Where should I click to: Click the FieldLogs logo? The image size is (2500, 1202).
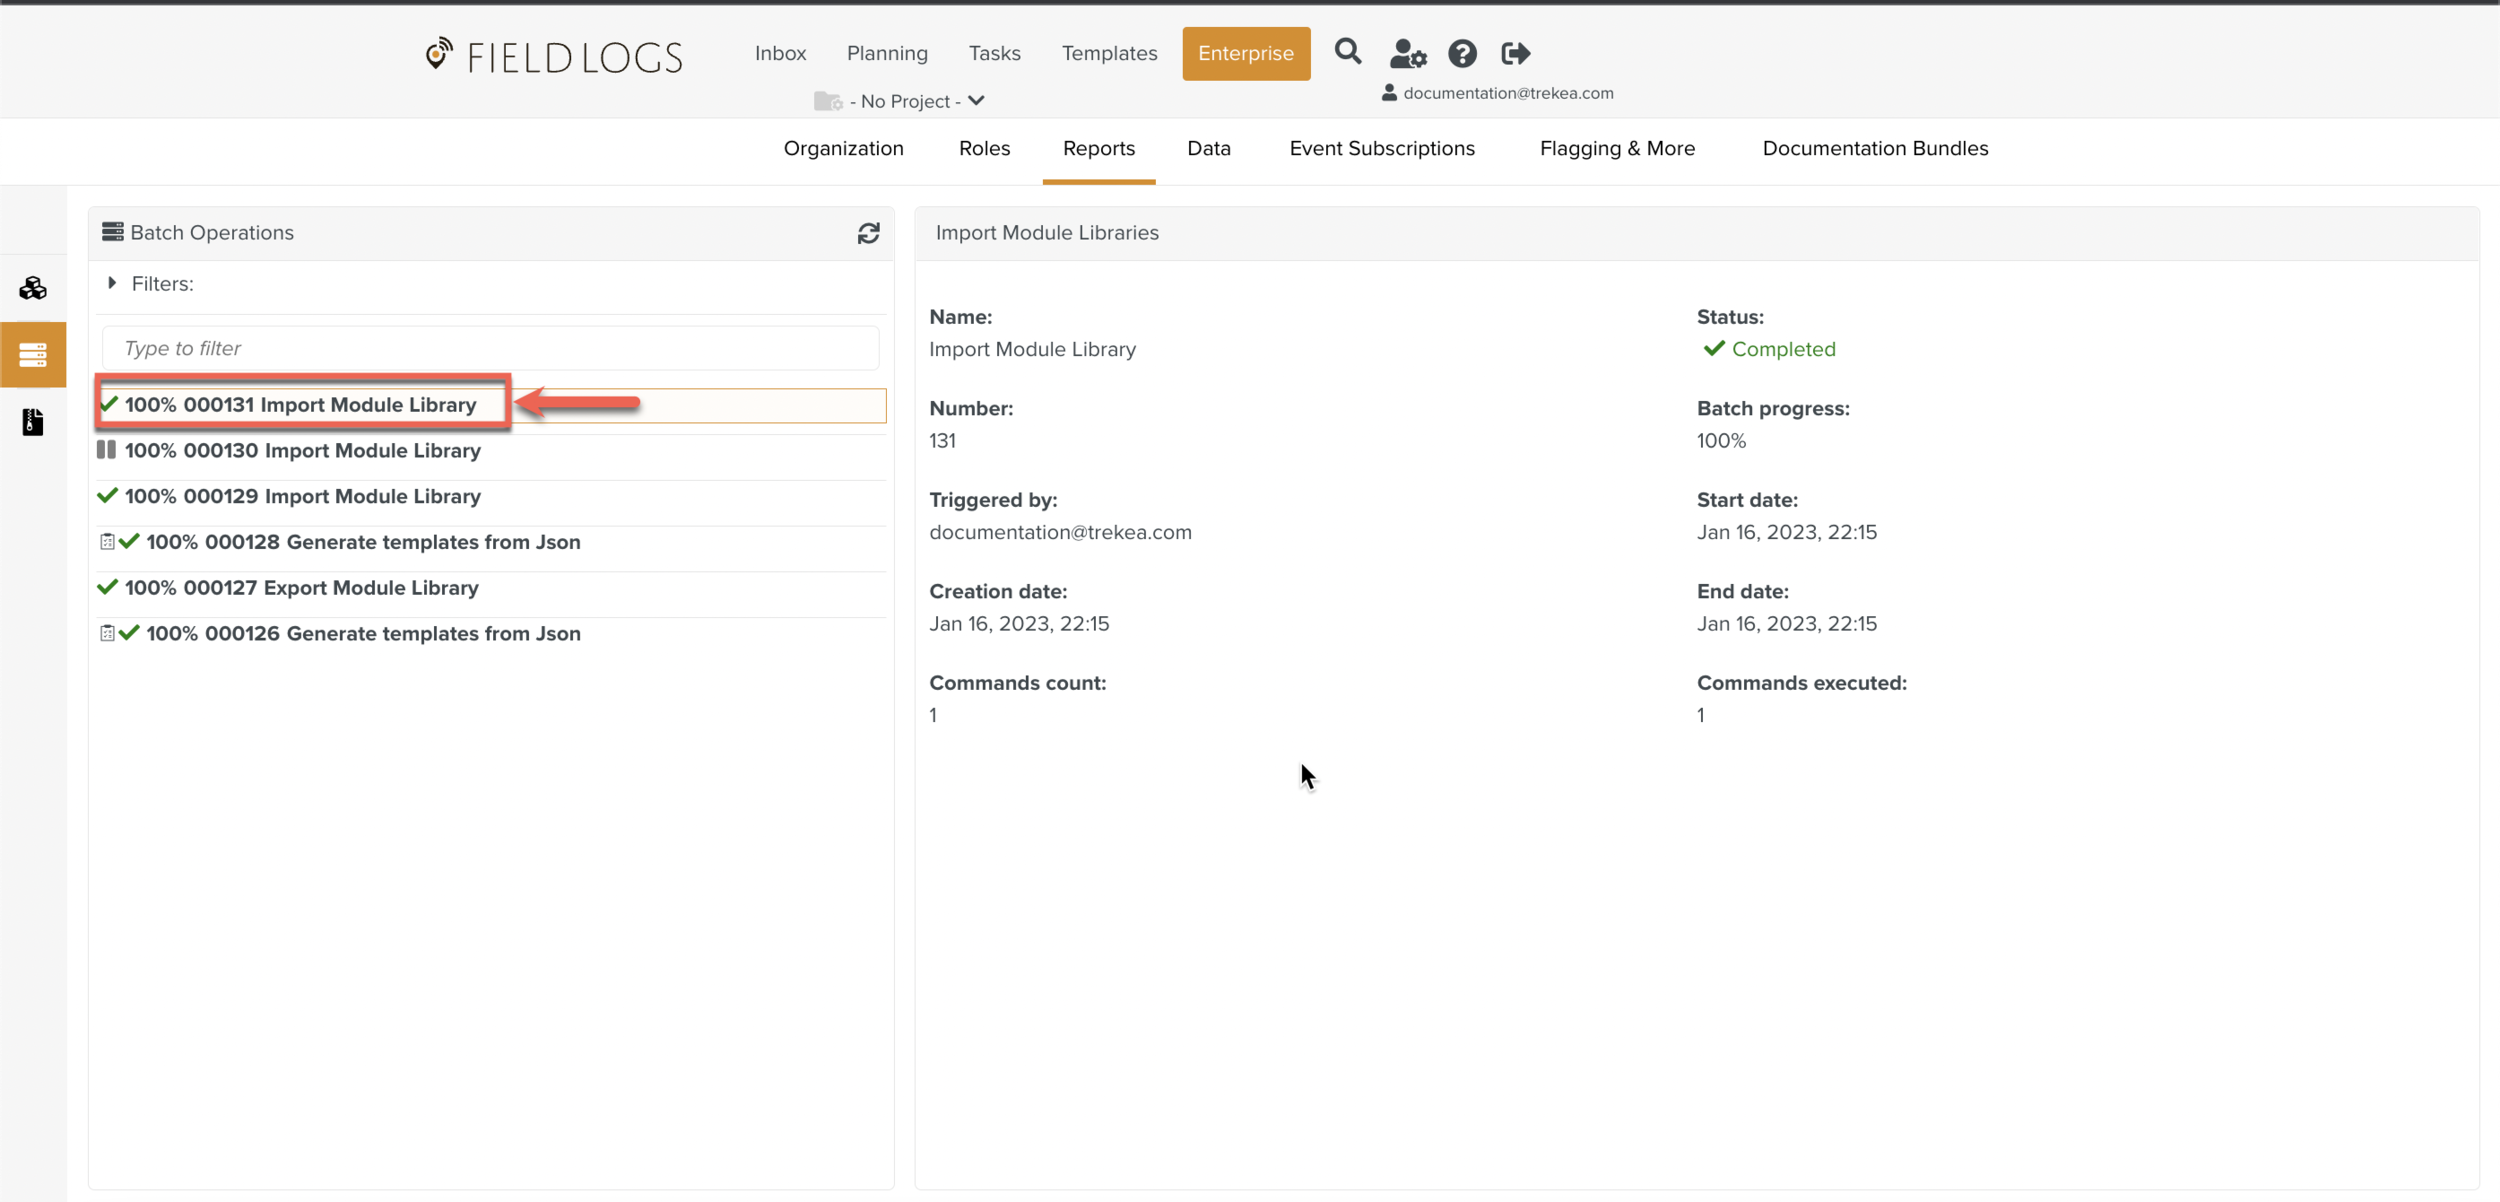(x=553, y=56)
